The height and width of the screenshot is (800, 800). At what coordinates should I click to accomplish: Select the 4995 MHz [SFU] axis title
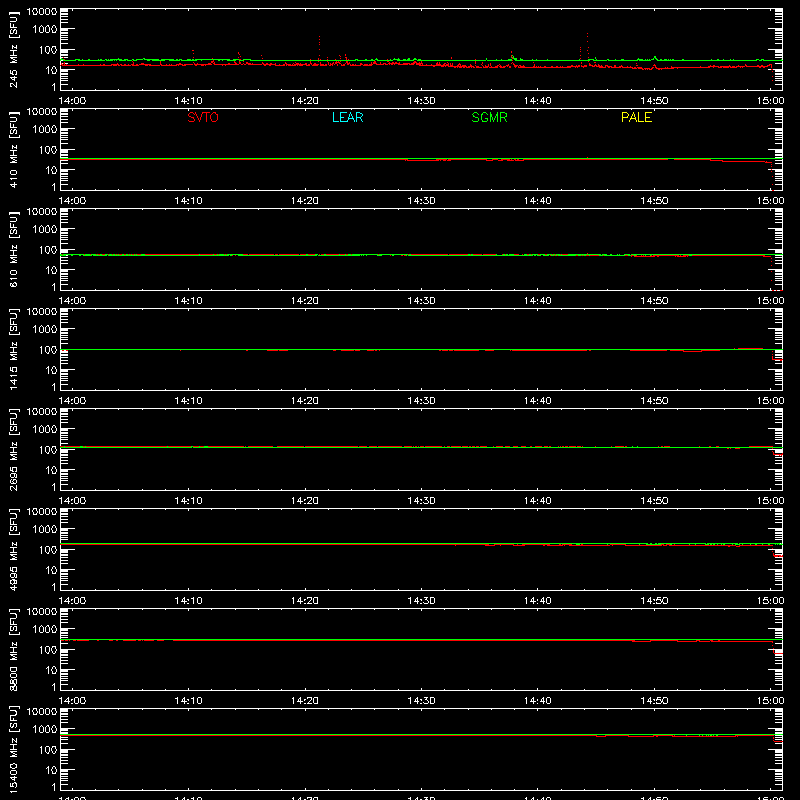click(x=13, y=549)
